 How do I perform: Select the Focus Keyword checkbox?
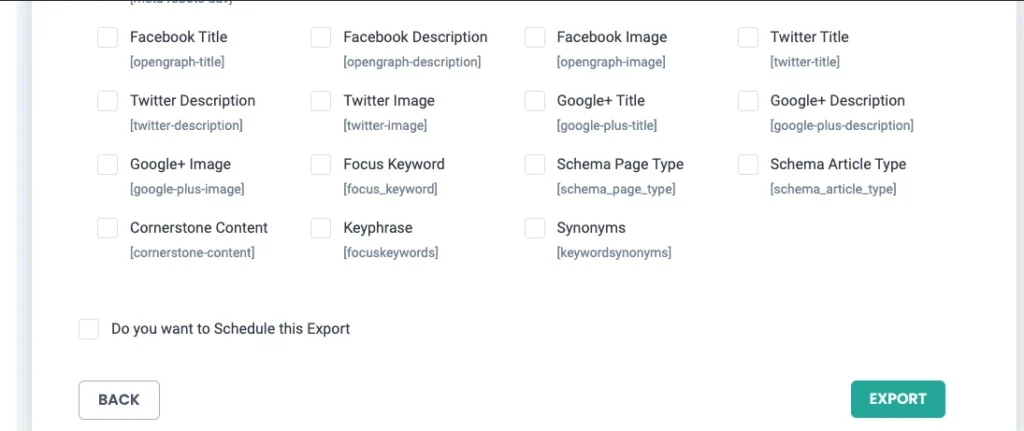(321, 165)
